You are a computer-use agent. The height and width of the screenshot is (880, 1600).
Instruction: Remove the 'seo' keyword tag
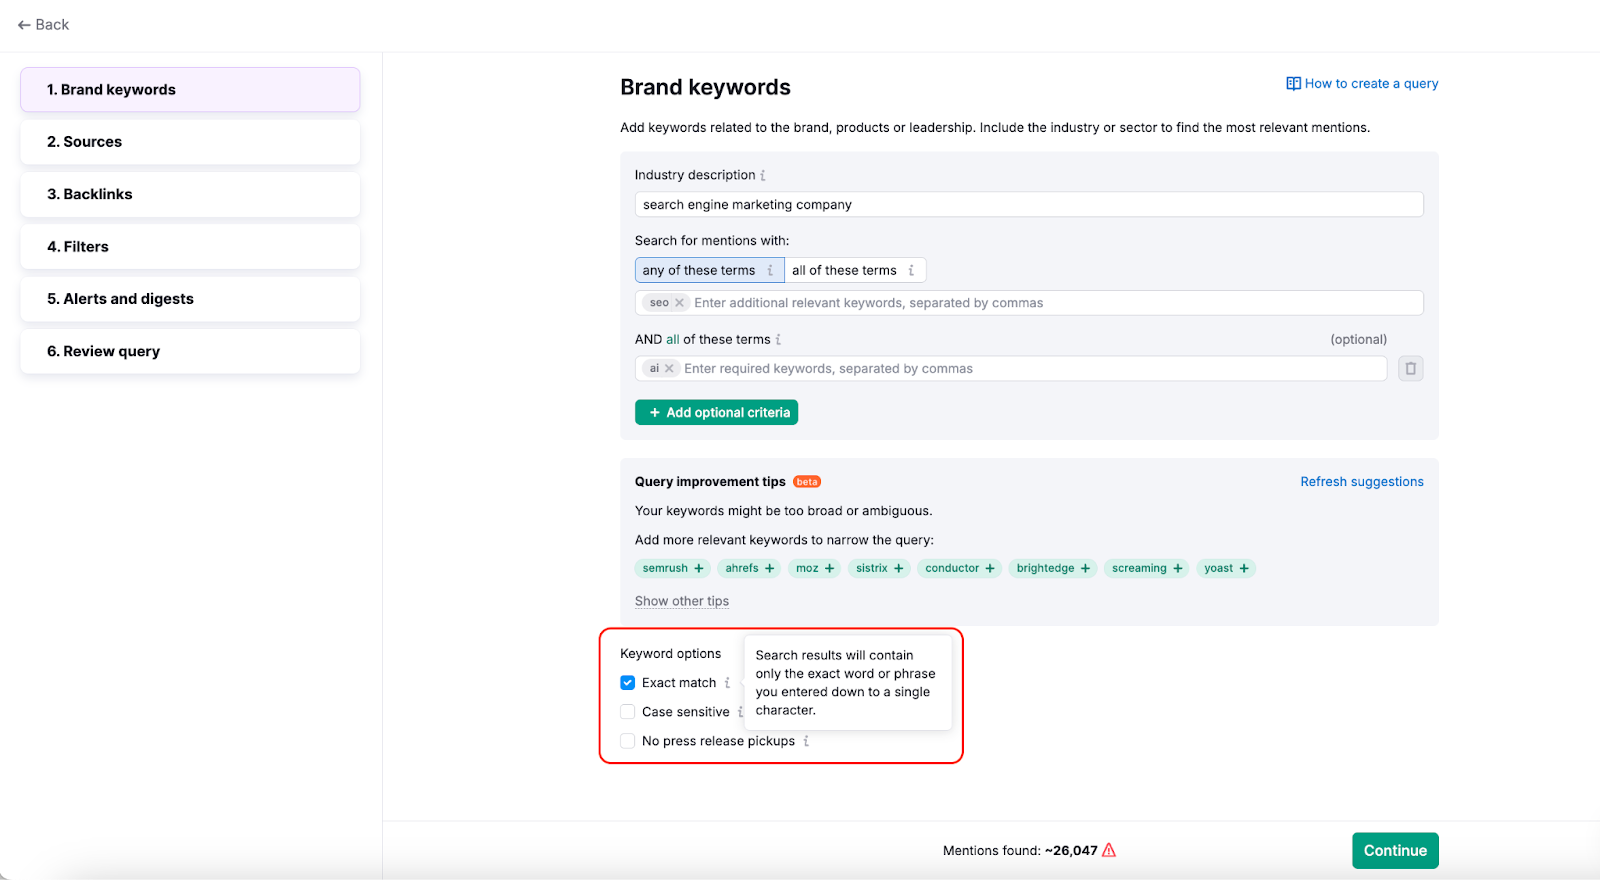pos(680,303)
